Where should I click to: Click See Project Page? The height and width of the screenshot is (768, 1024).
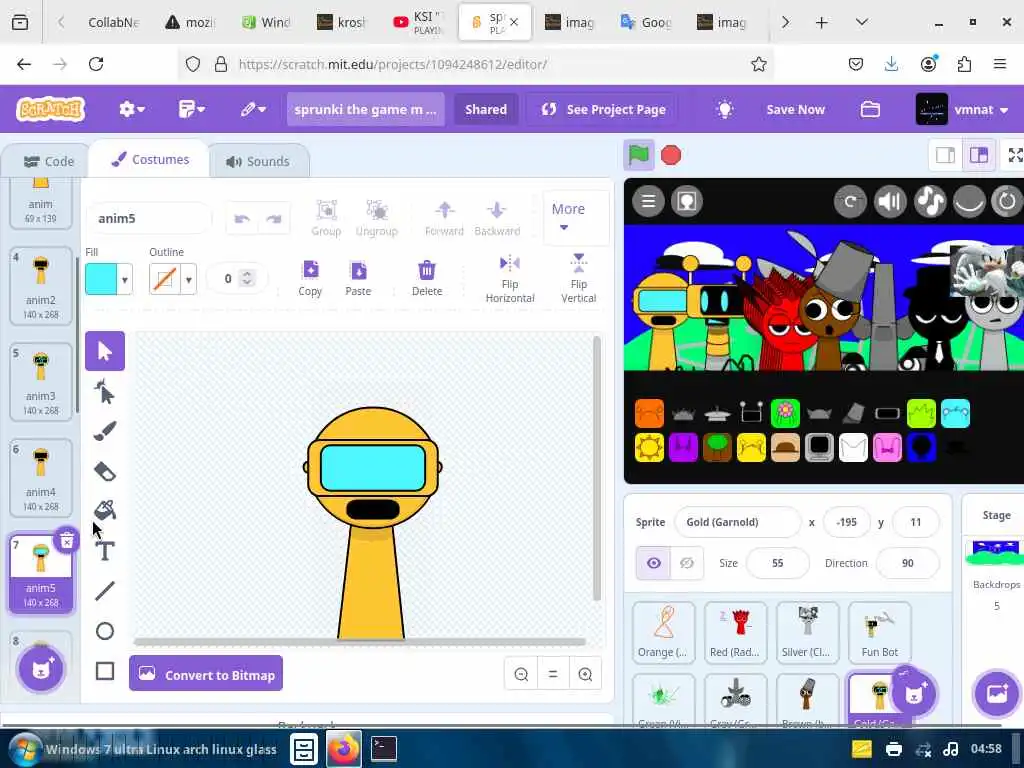(x=603, y=109)
